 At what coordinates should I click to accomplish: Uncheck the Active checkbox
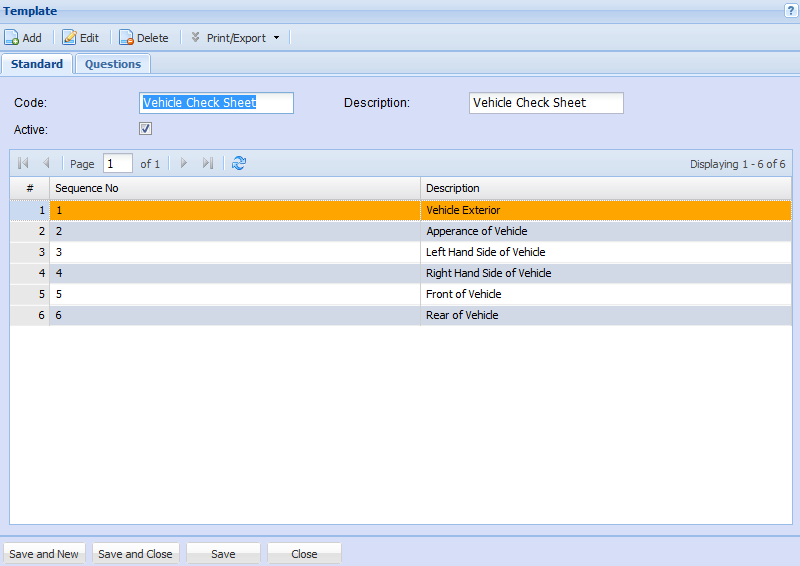tap(145, 129)
